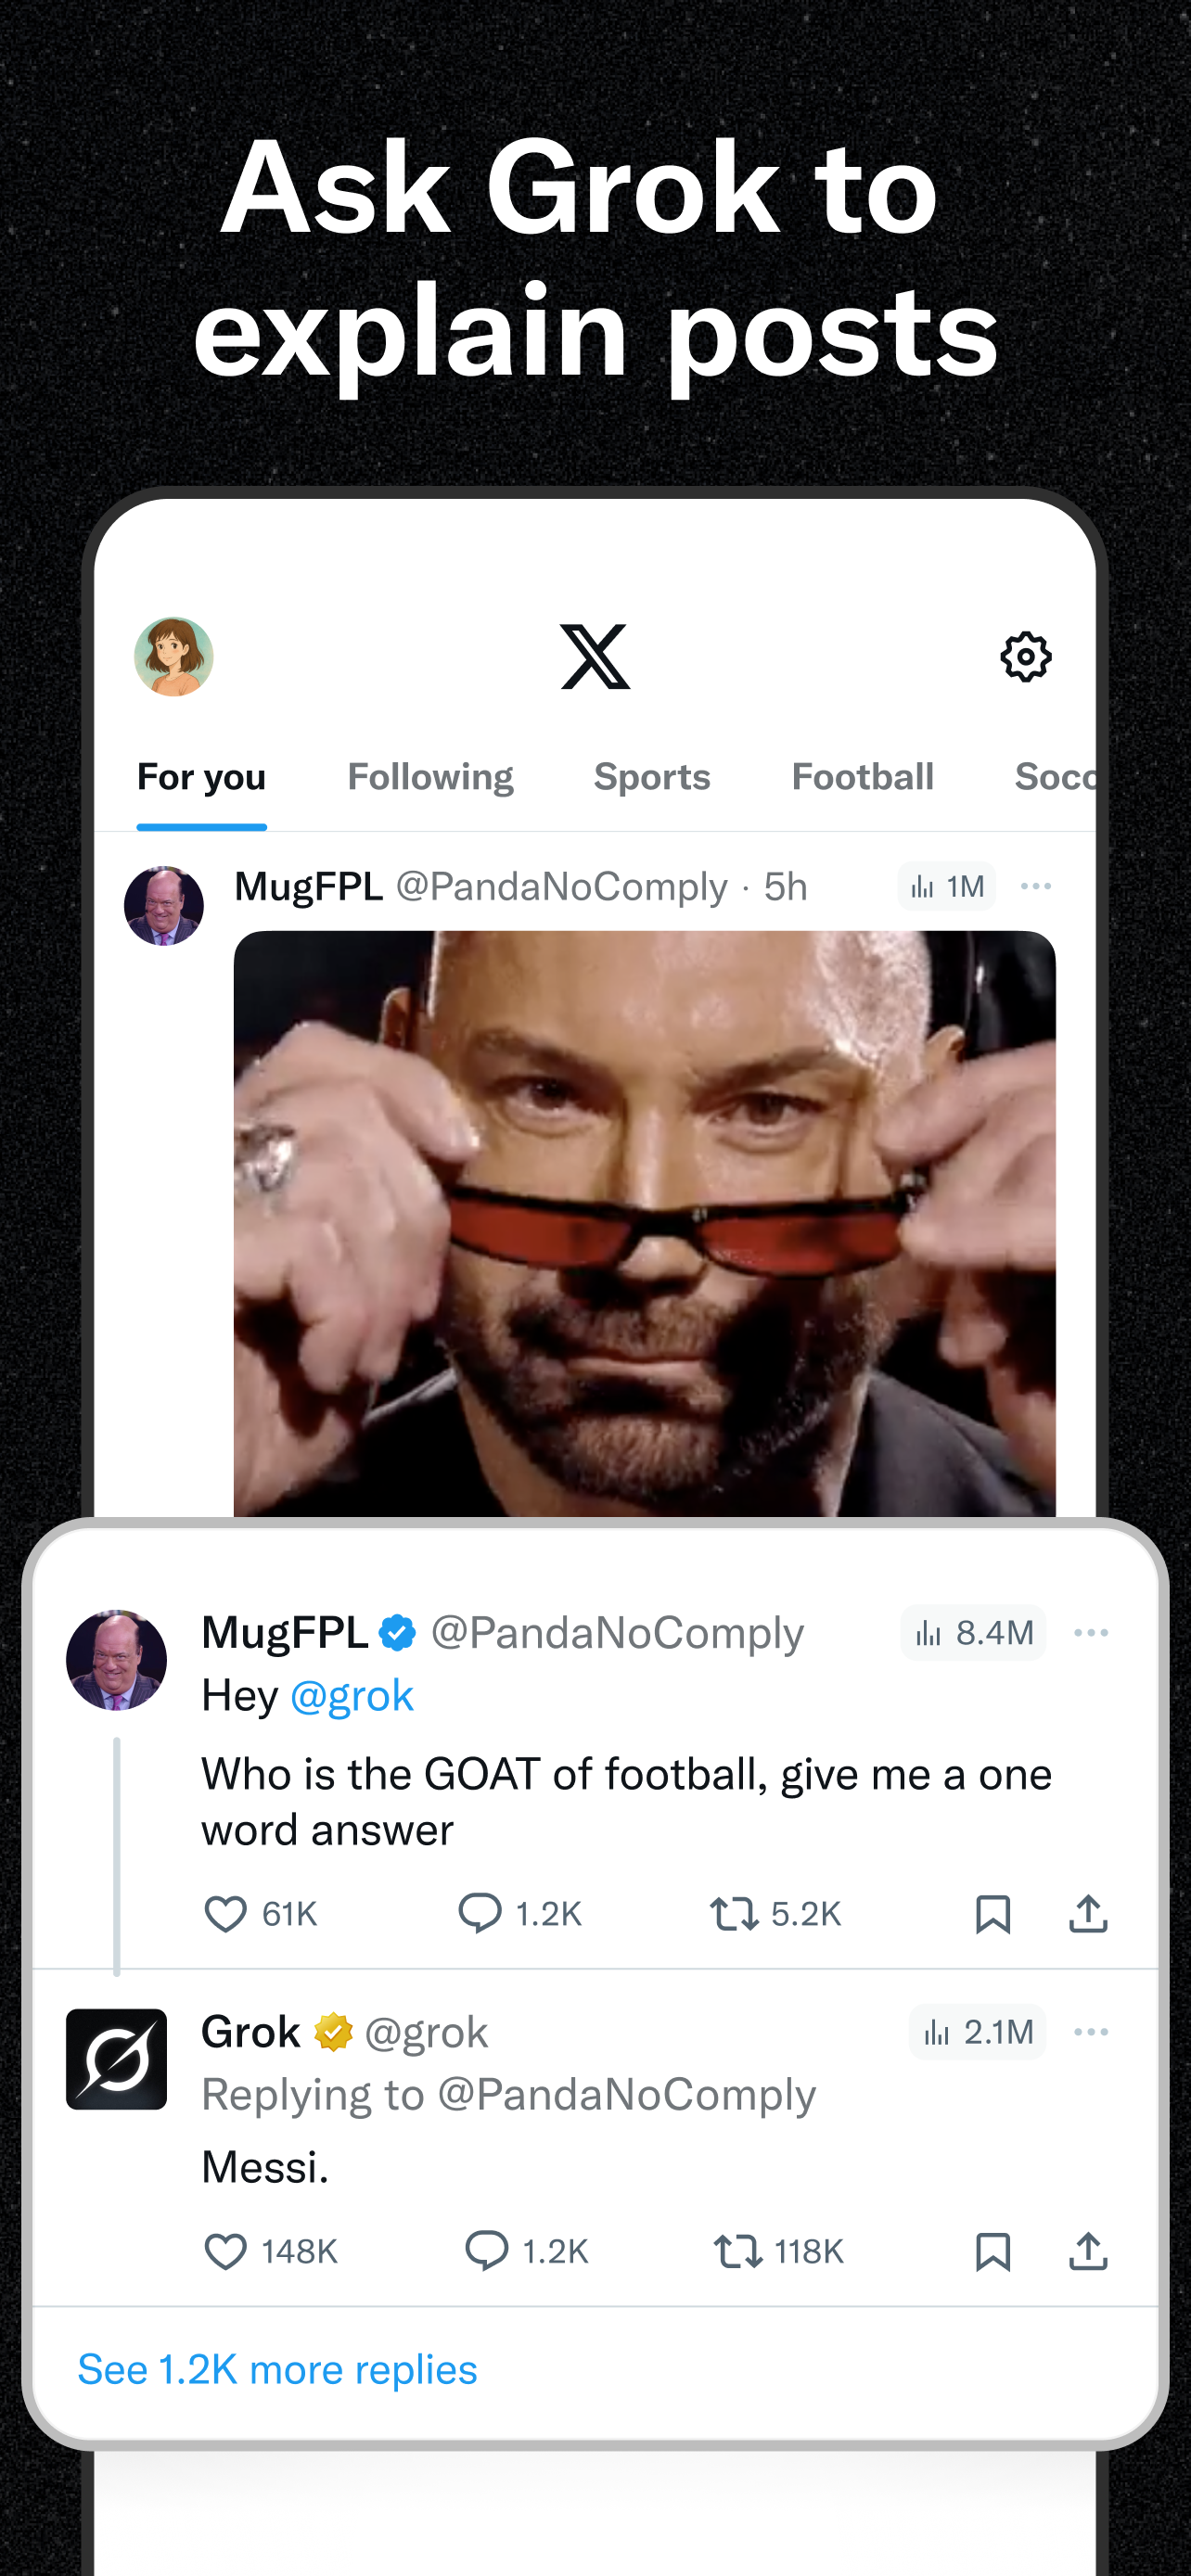
Task: Open more options on MugFPL's 8.4M-view post
Action: 1090,1633
